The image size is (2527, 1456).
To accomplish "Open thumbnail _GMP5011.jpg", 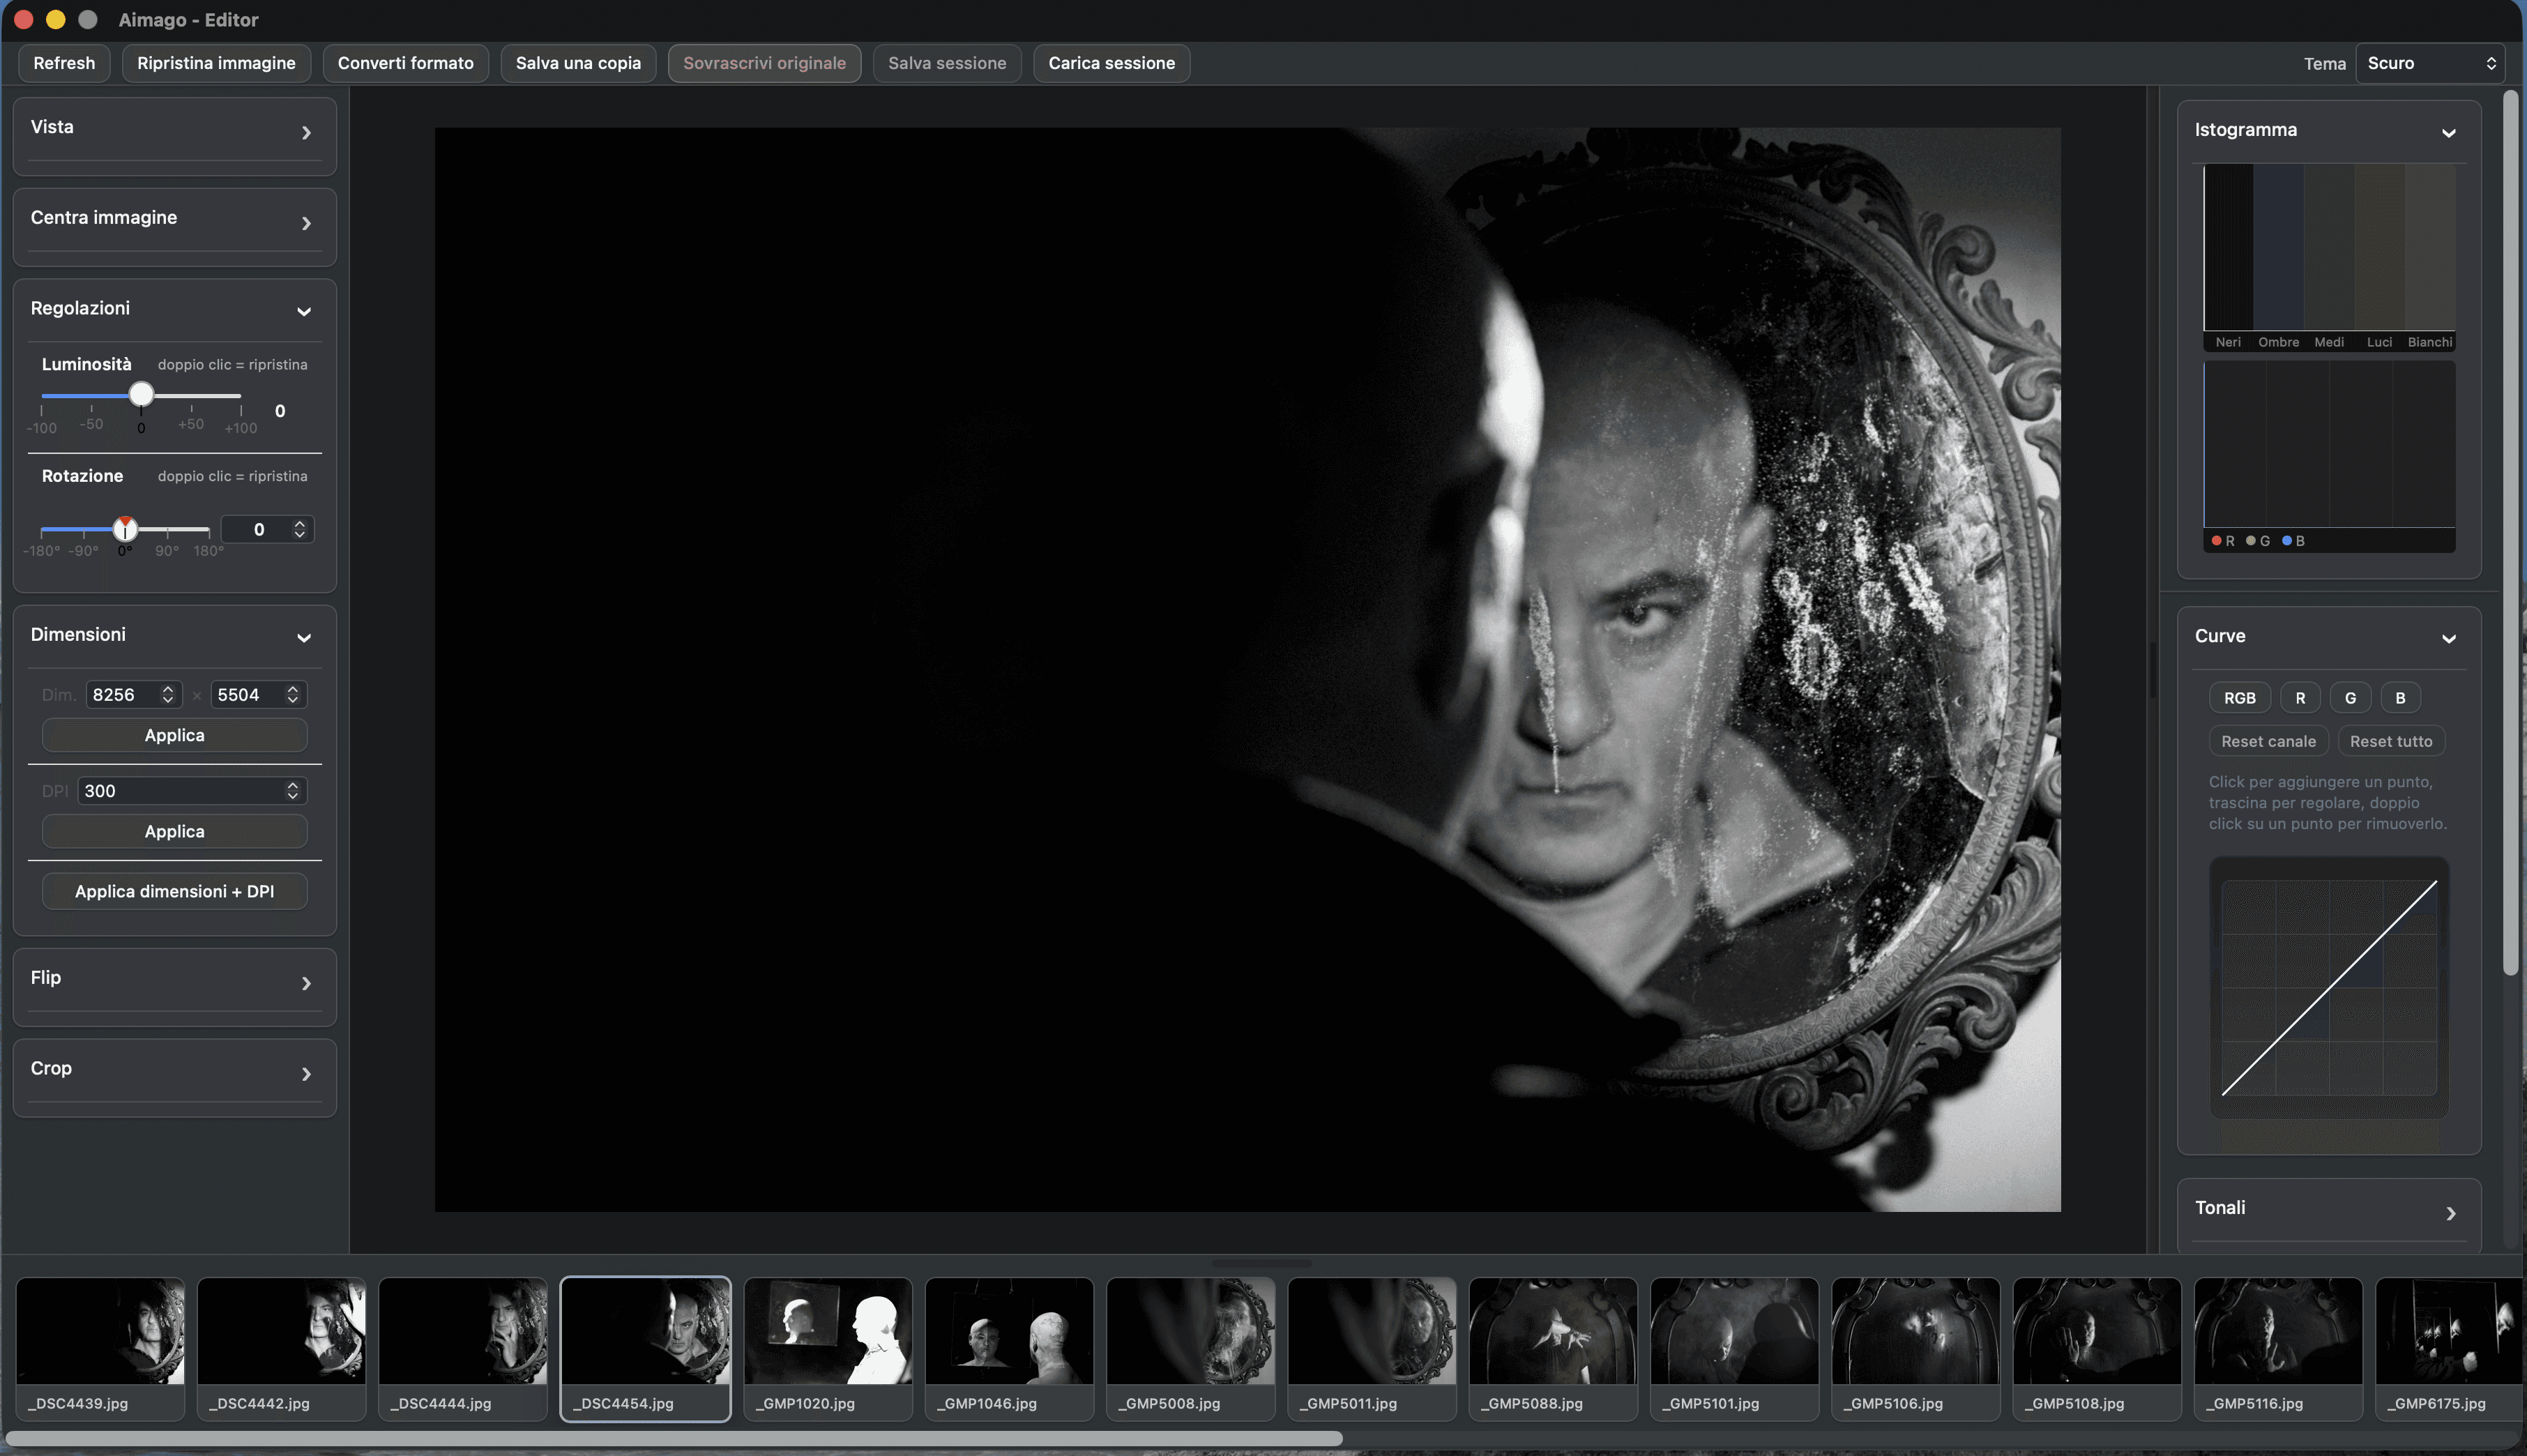I will click(x=1372, y=1348).
